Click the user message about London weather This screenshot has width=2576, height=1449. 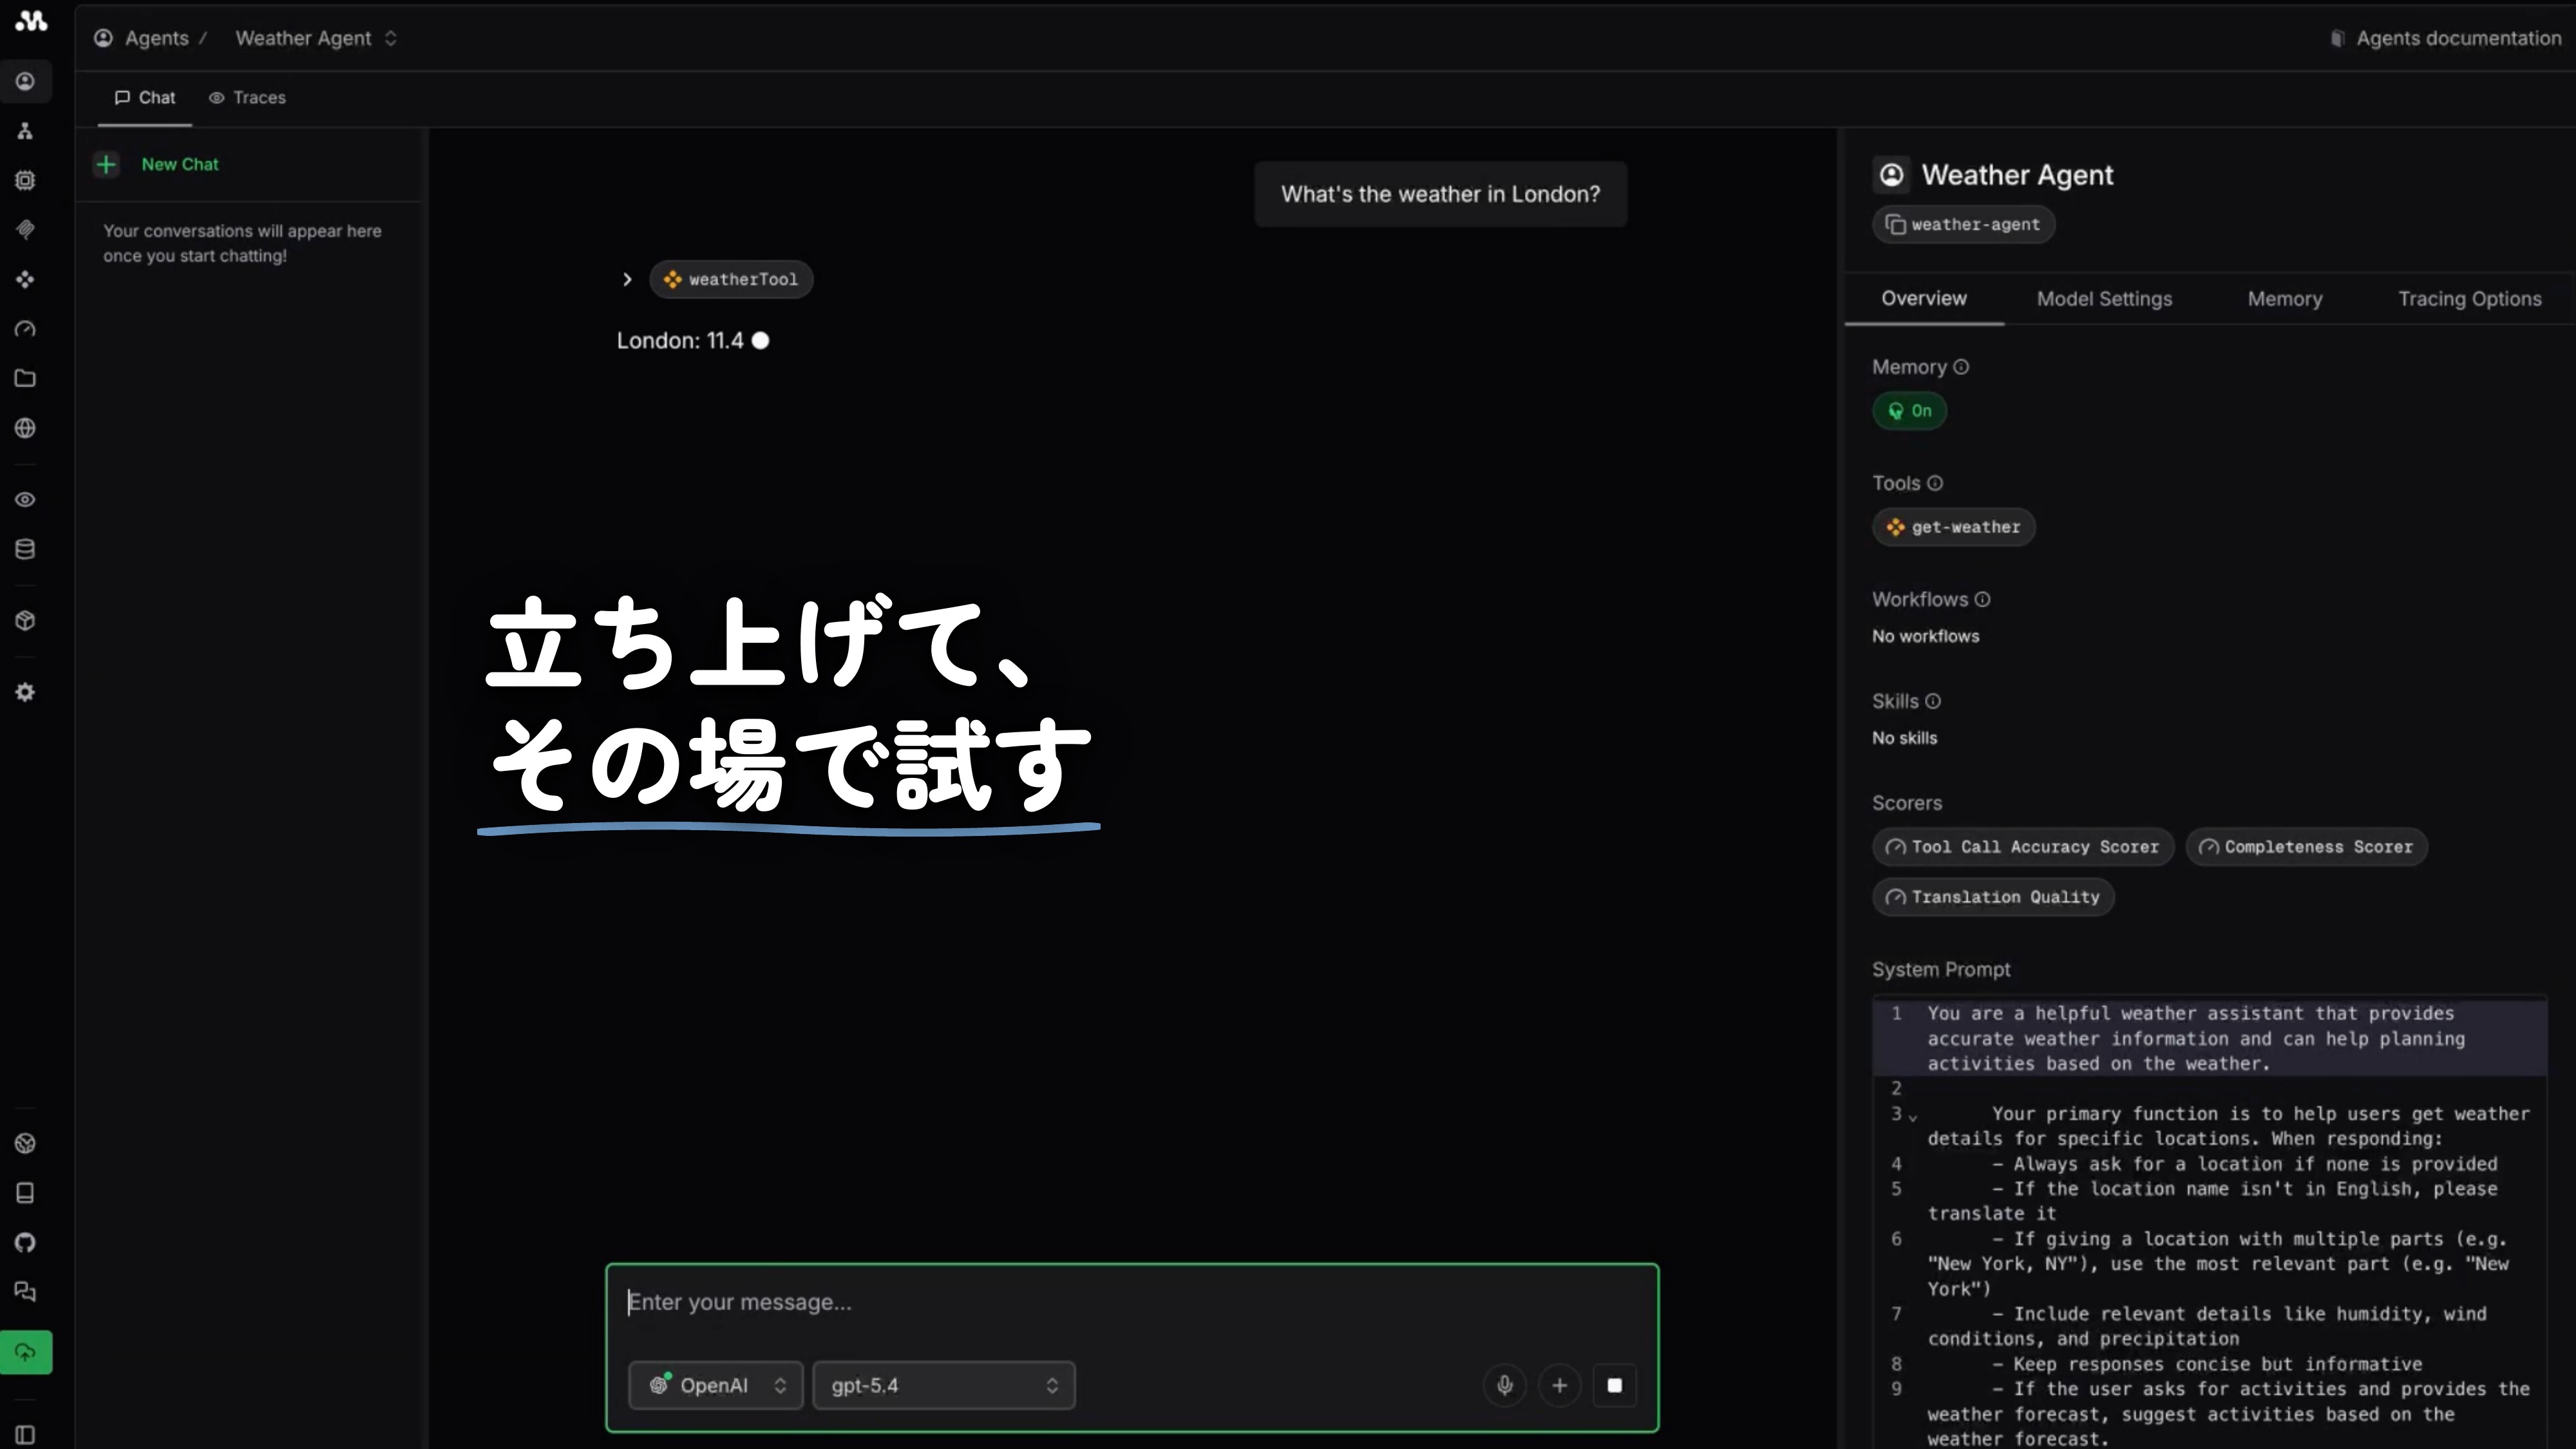click(1440, 194)
